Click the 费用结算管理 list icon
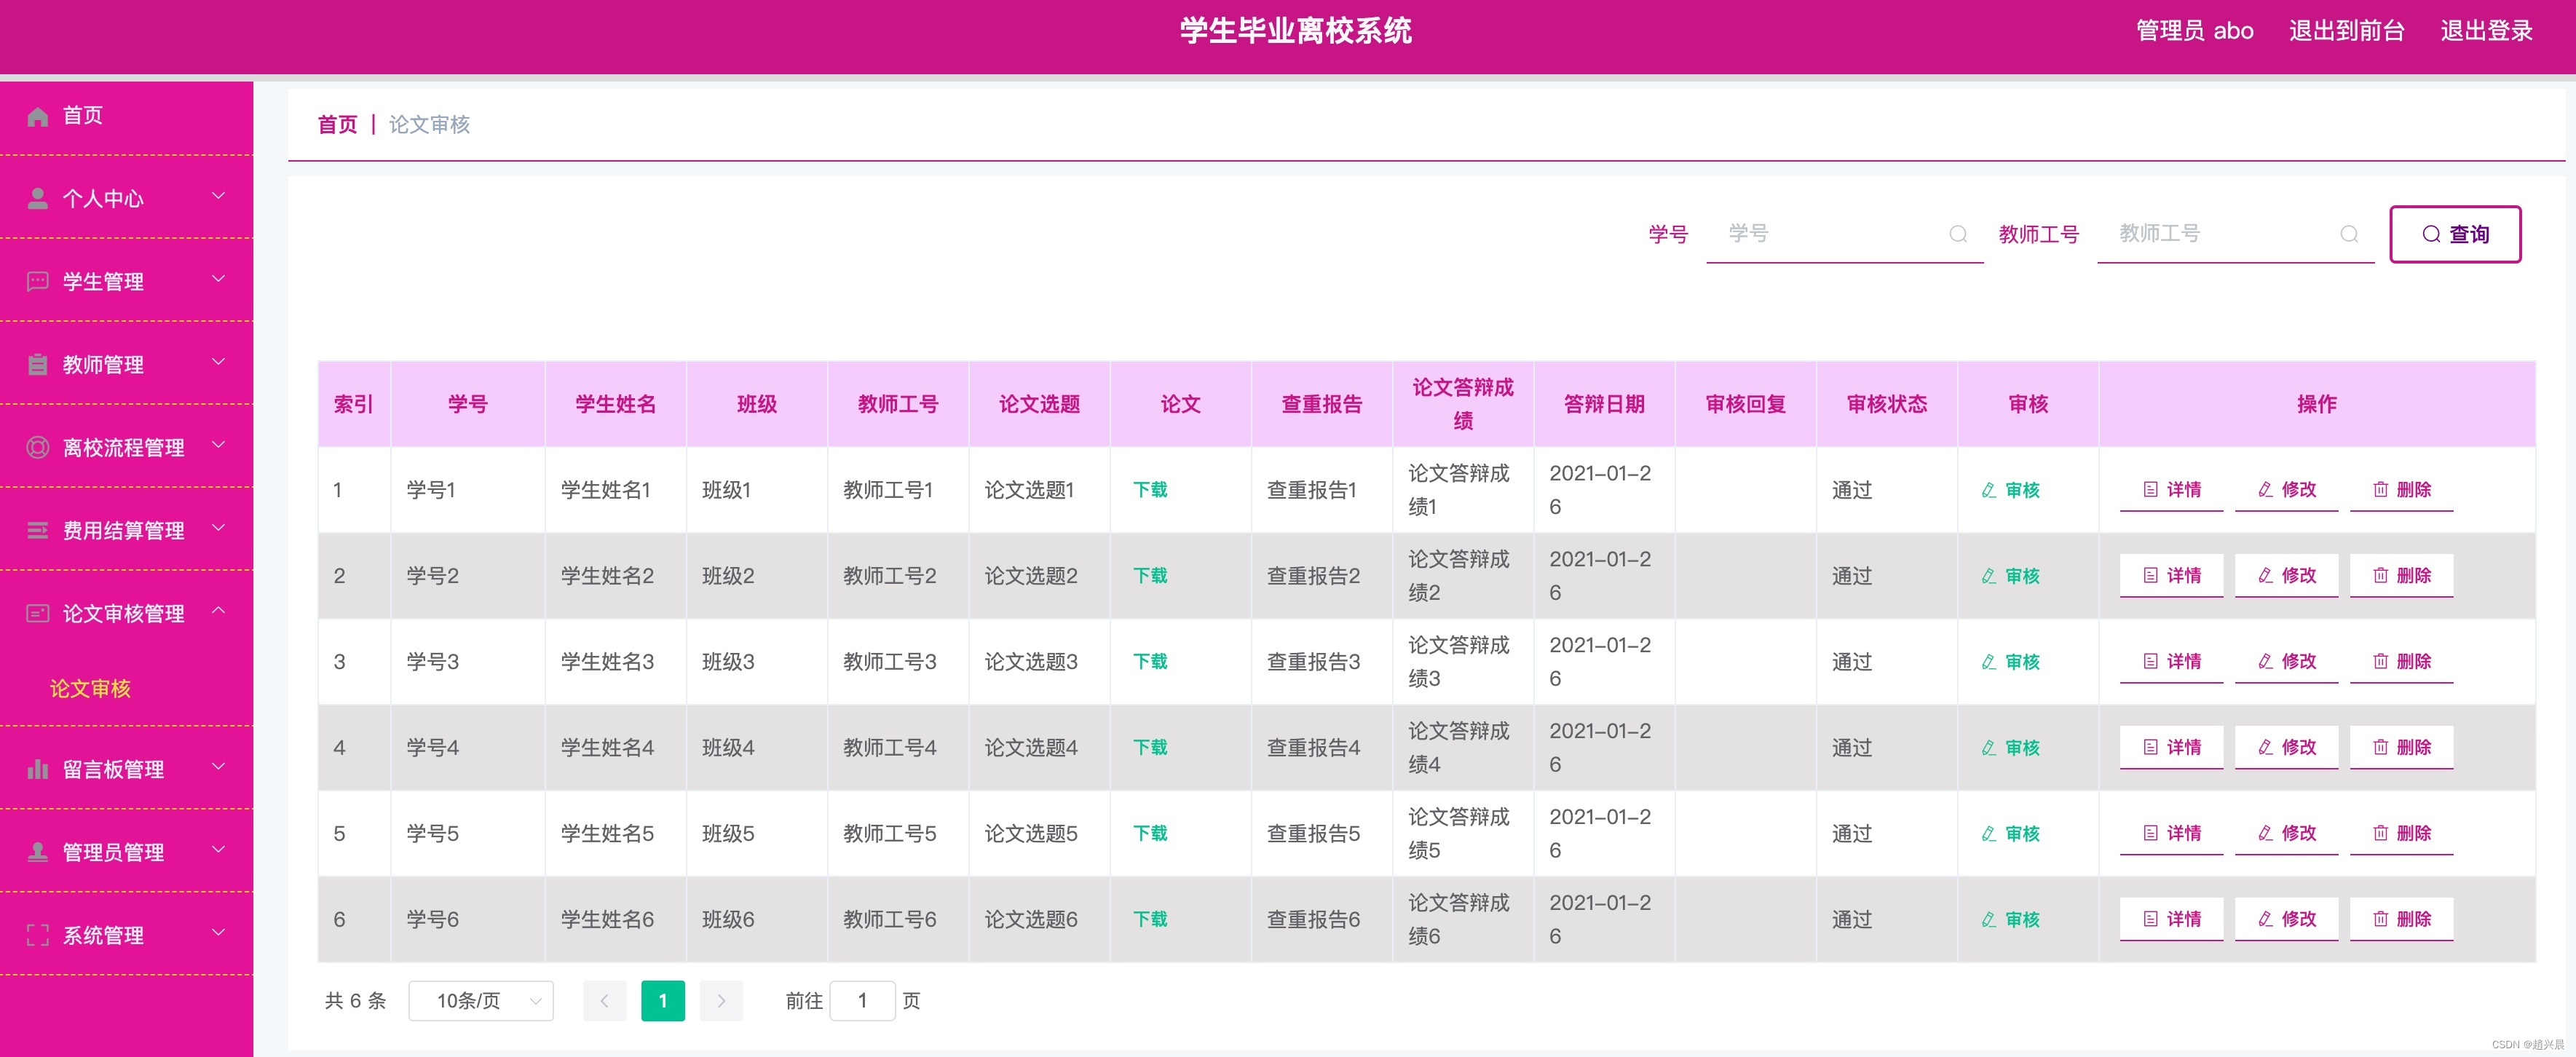The image size is (2576, 1057). (x=38, y=530)
